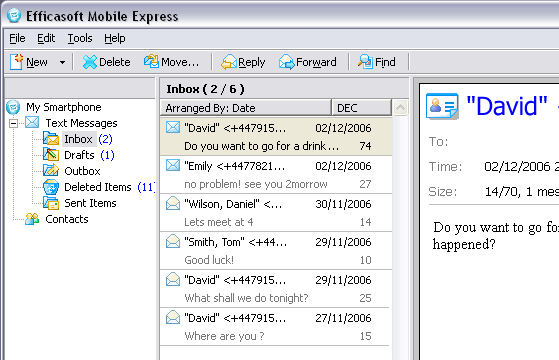Open the Inbox folder
The width and height of the screenshot is (559, 360).
78,139
